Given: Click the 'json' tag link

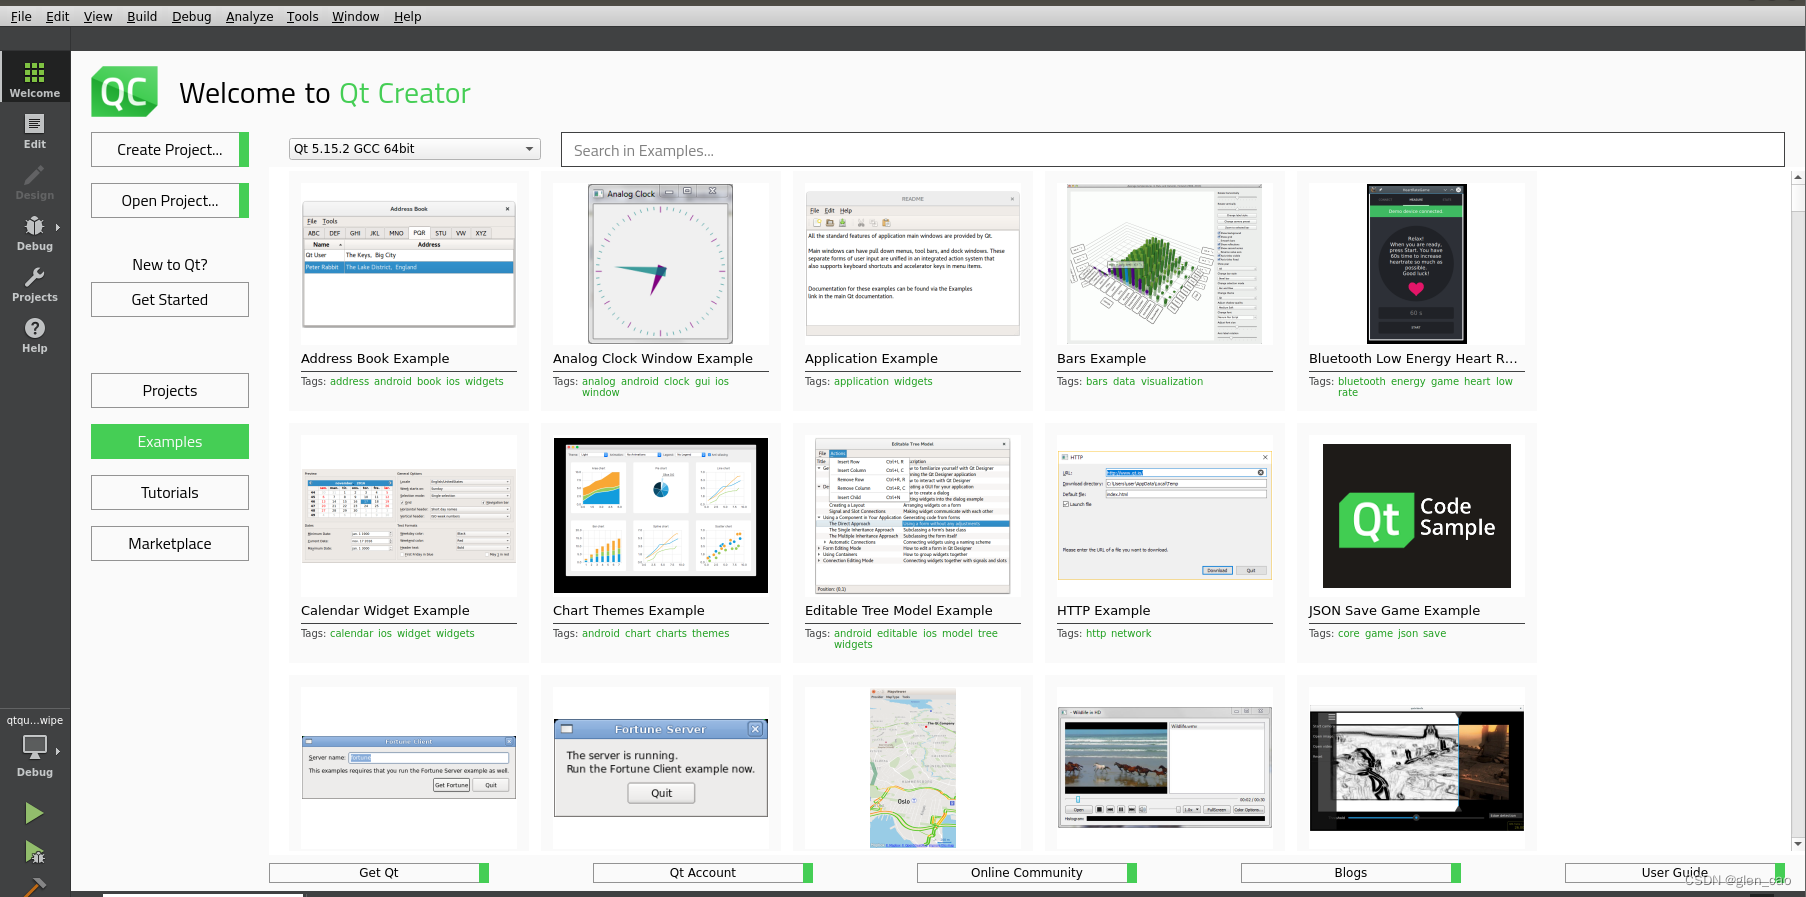Looking at the screenshot, I should click(x=1408, y=634).
